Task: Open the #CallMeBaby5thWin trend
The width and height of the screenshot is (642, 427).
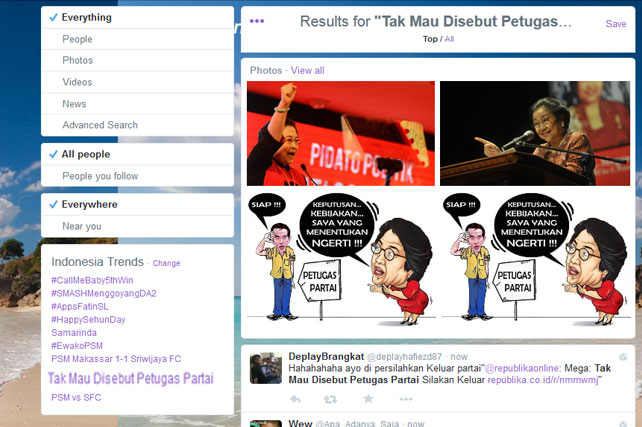Action: click(92, 280)
